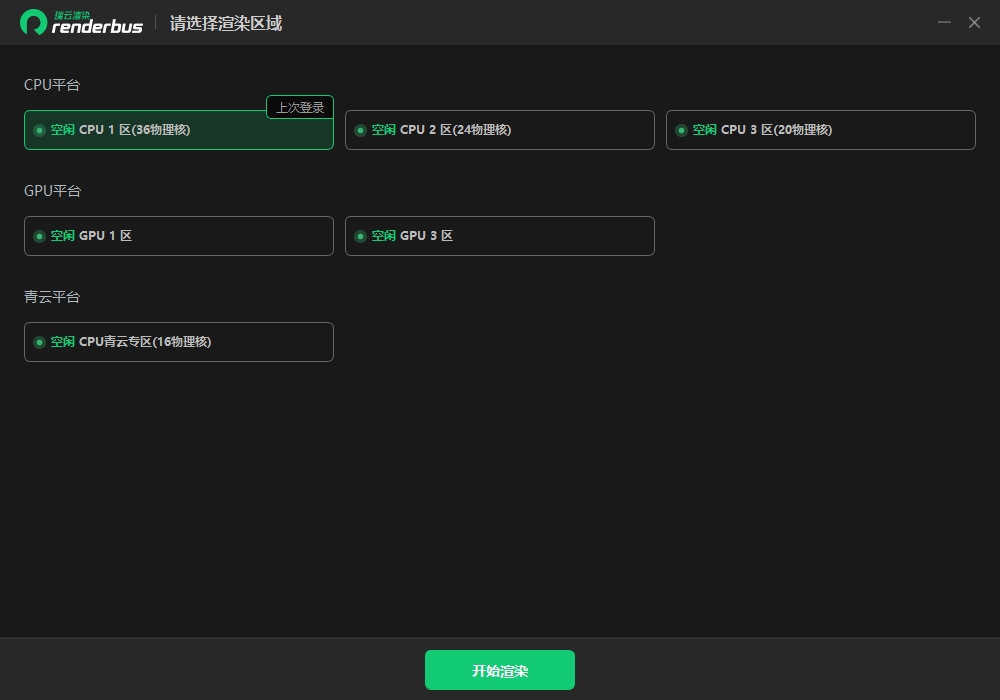The image size is (1000, 700).
Task: Select the CPU 1 区(36物理核) region
Action: click(179, 130)
